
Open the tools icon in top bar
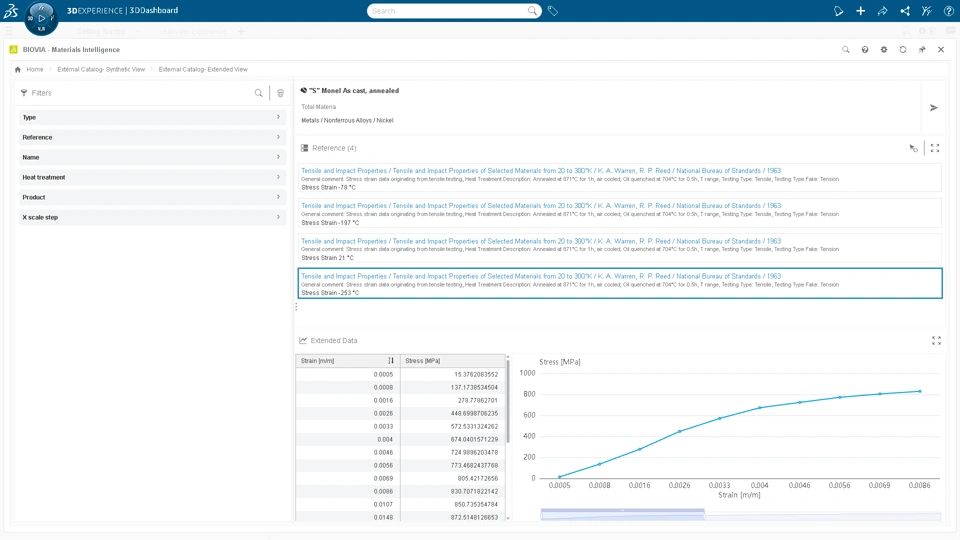coord(927,11)
